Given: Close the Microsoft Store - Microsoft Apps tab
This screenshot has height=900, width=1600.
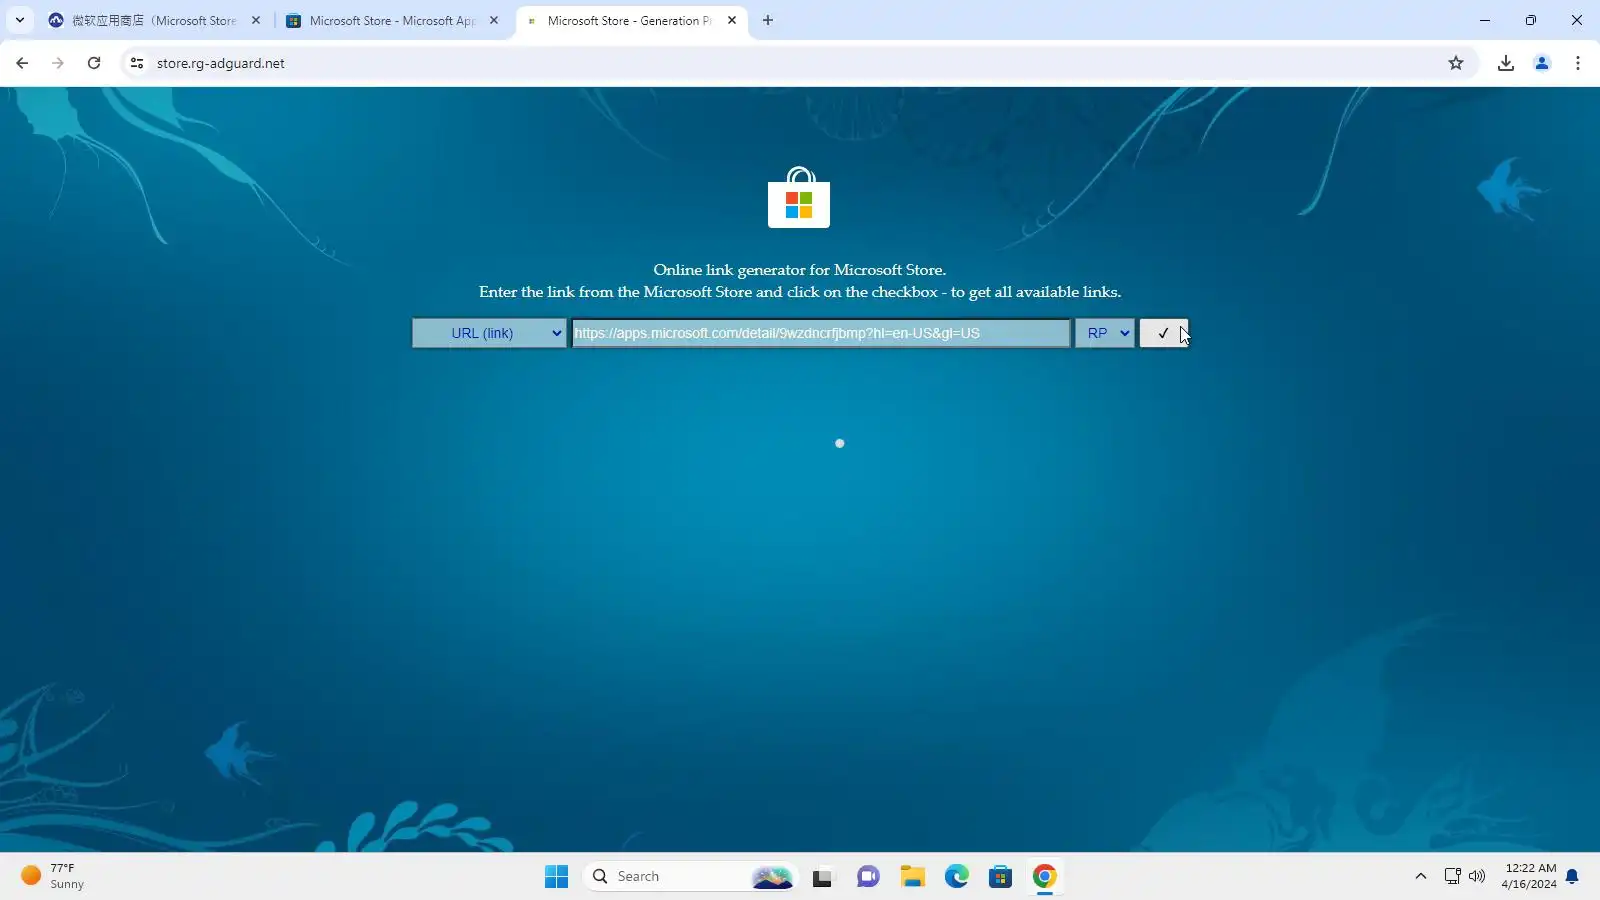Looking at the screenshot, I should coord(494,20).
